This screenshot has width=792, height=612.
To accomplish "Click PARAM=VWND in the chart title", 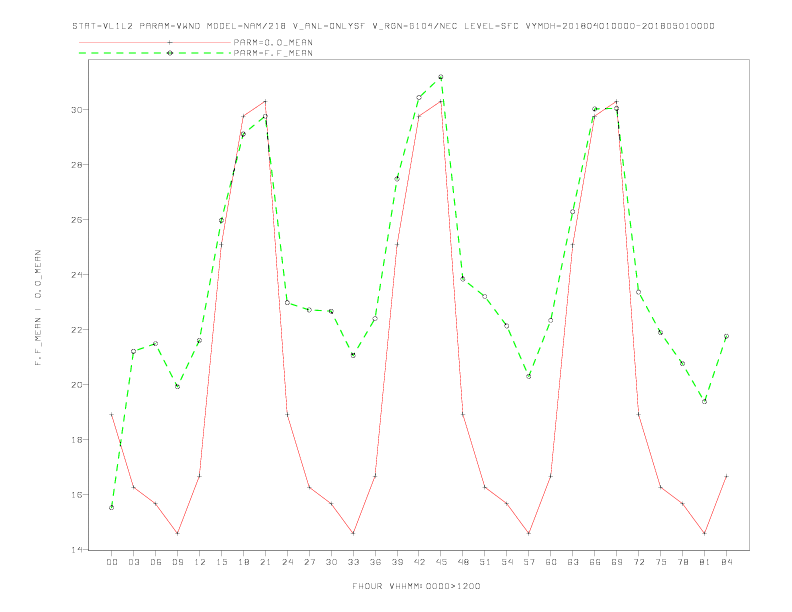I will click(x=170, y=26).
